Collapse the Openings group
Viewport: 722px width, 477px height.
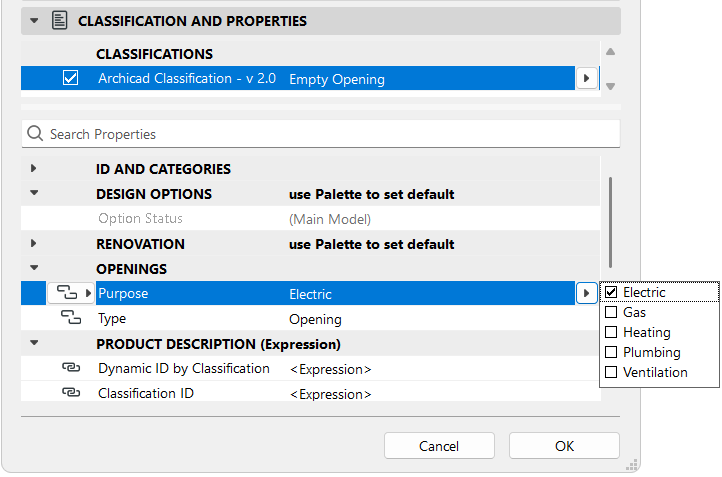pos(34,268)
